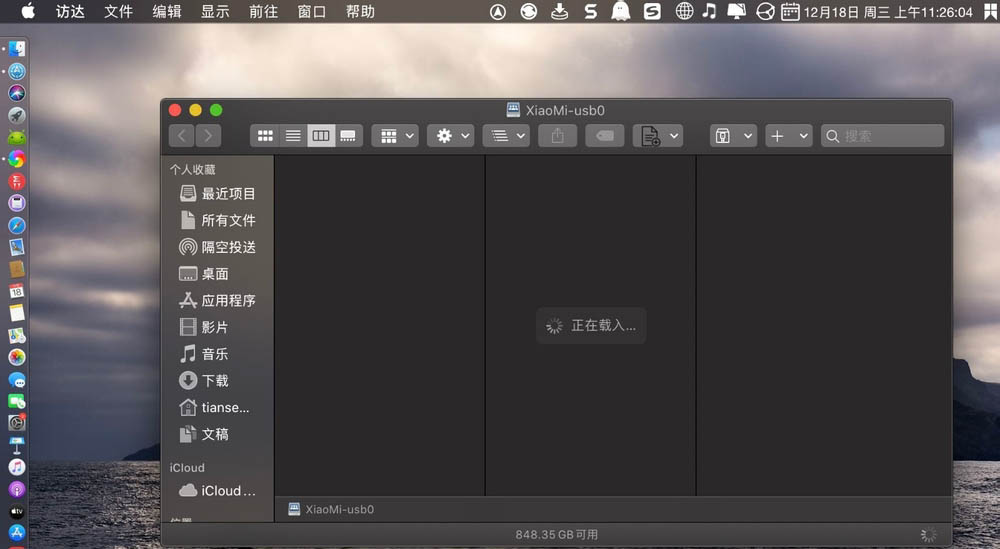1000x549 pixels.
Task: Open FaceTime app in the Dock
Action: point(17,401)
